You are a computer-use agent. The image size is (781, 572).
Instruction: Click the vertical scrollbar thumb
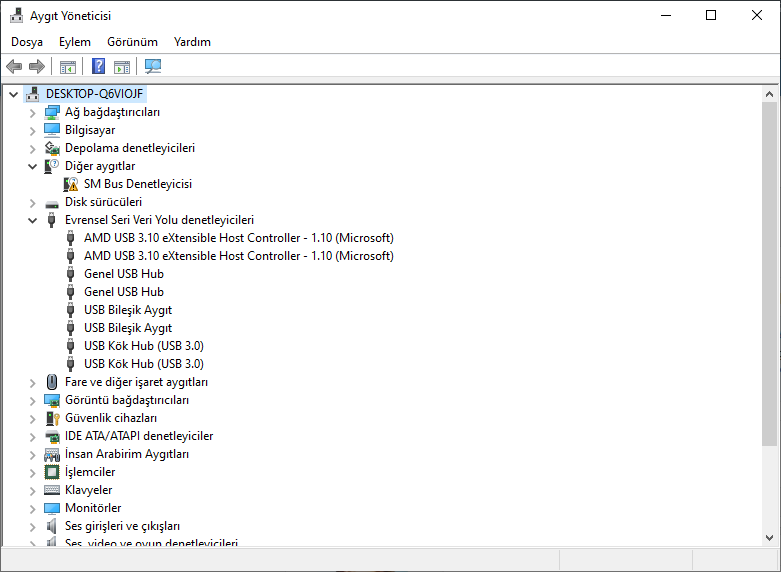tap(769, 274)
